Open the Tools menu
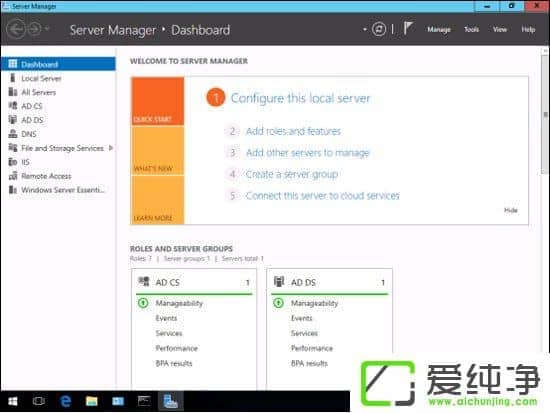This screenshot has height=413, width=550. coord(471,29)
